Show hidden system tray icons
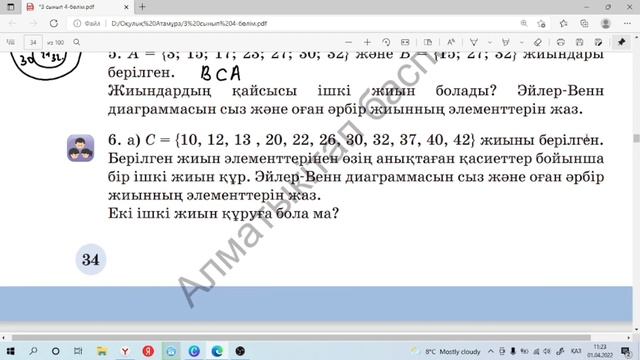640x360 pixels. [x=491, y=351]
